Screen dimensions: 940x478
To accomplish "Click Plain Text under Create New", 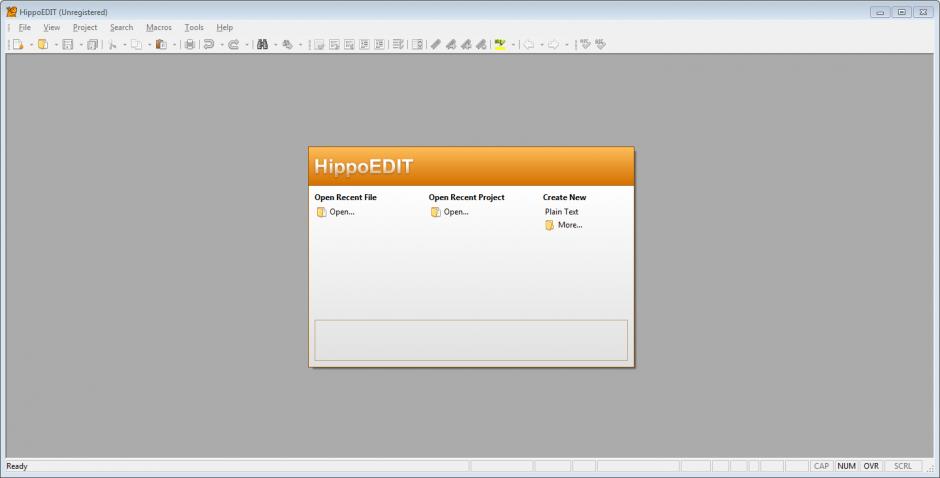I will click(x=561, y=212).
